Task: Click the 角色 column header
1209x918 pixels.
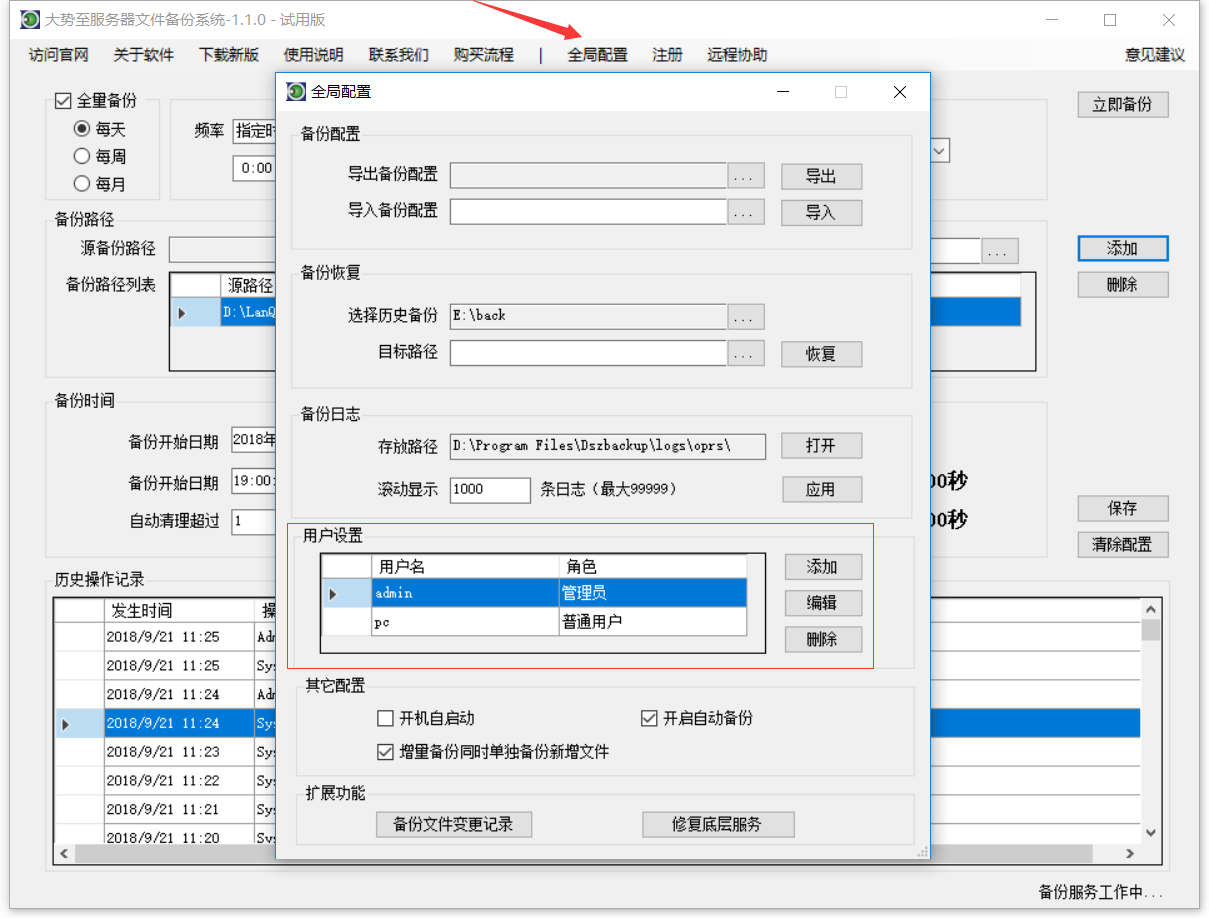Action: pyautogui.click(x=653, y=566)
